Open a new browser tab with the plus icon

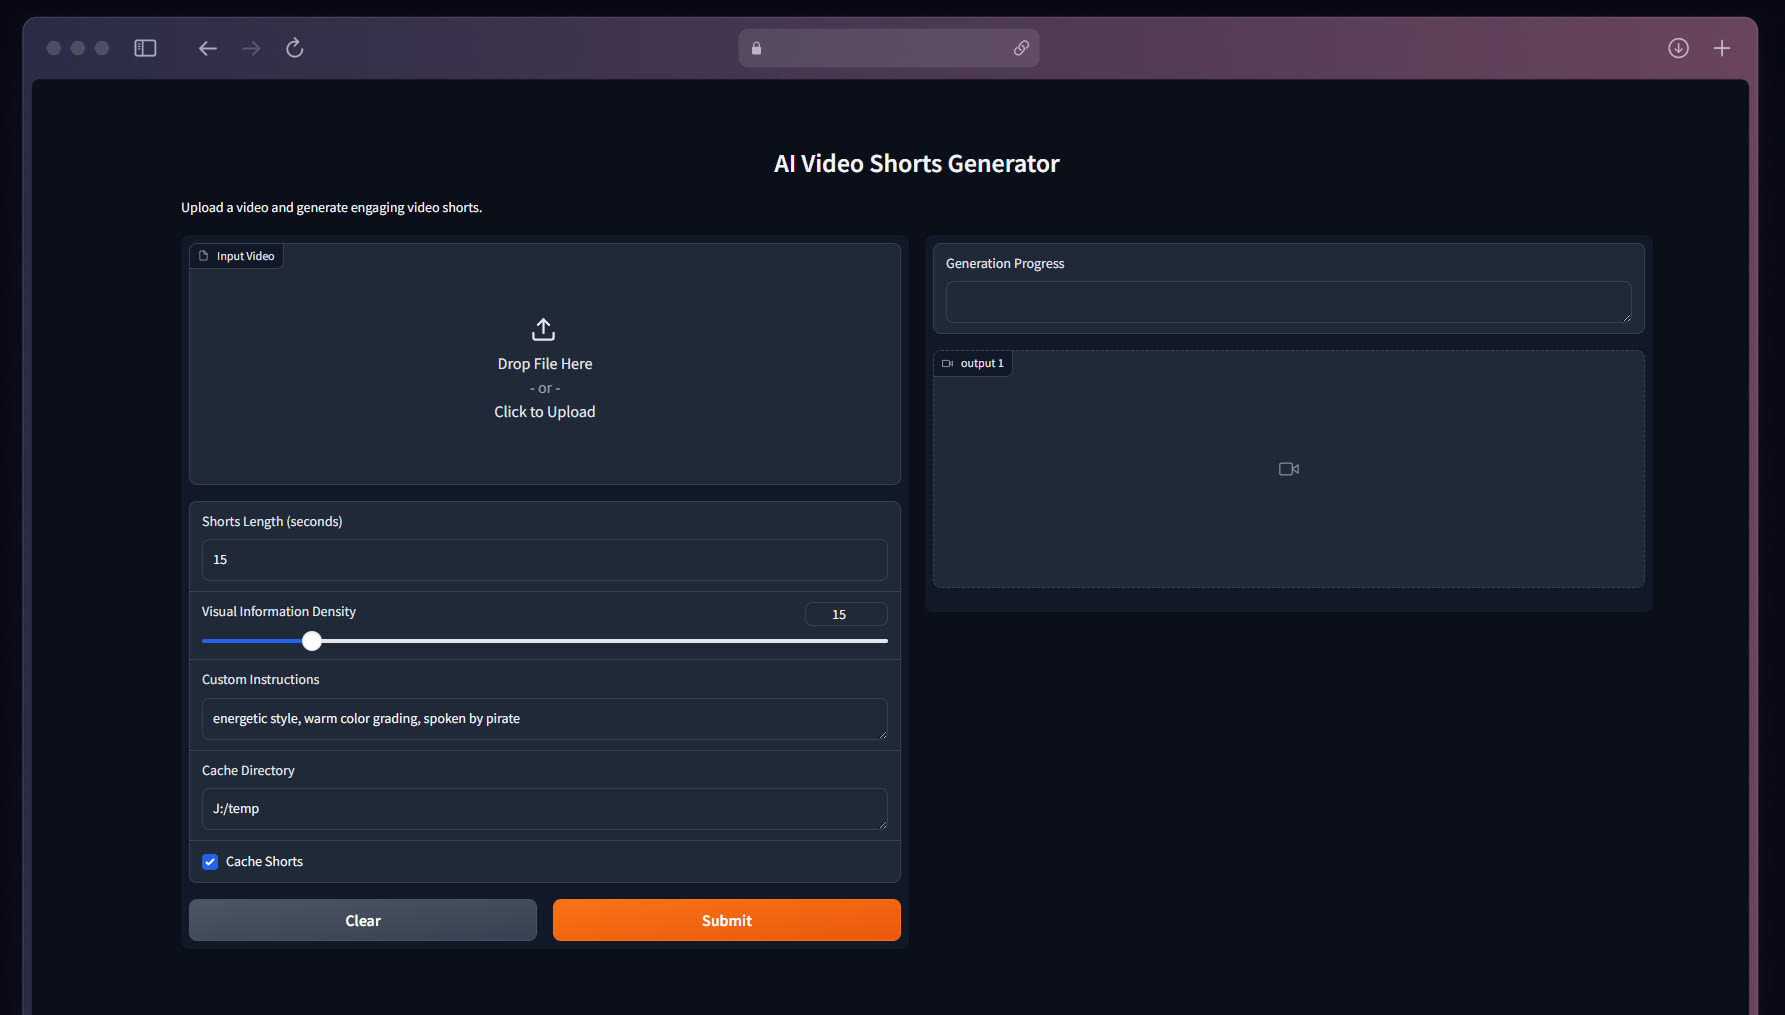coord(1722,47)
